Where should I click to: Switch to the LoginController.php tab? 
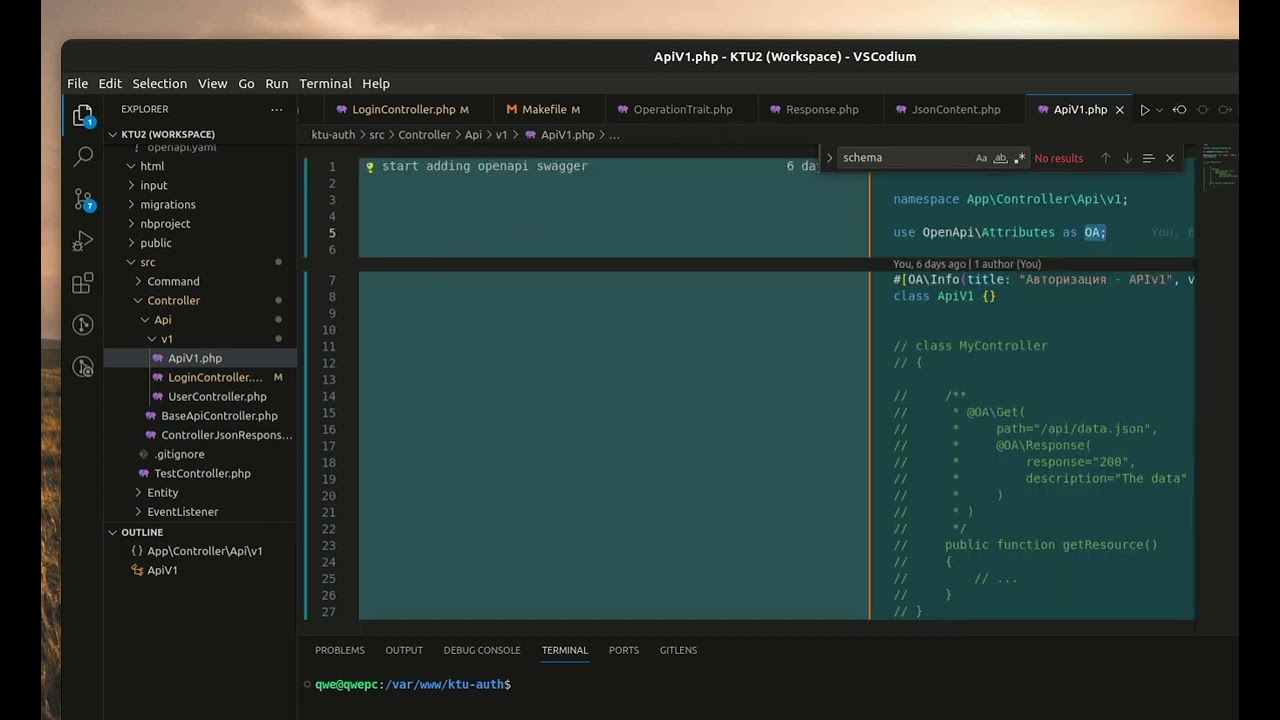(x=403, y=110)
